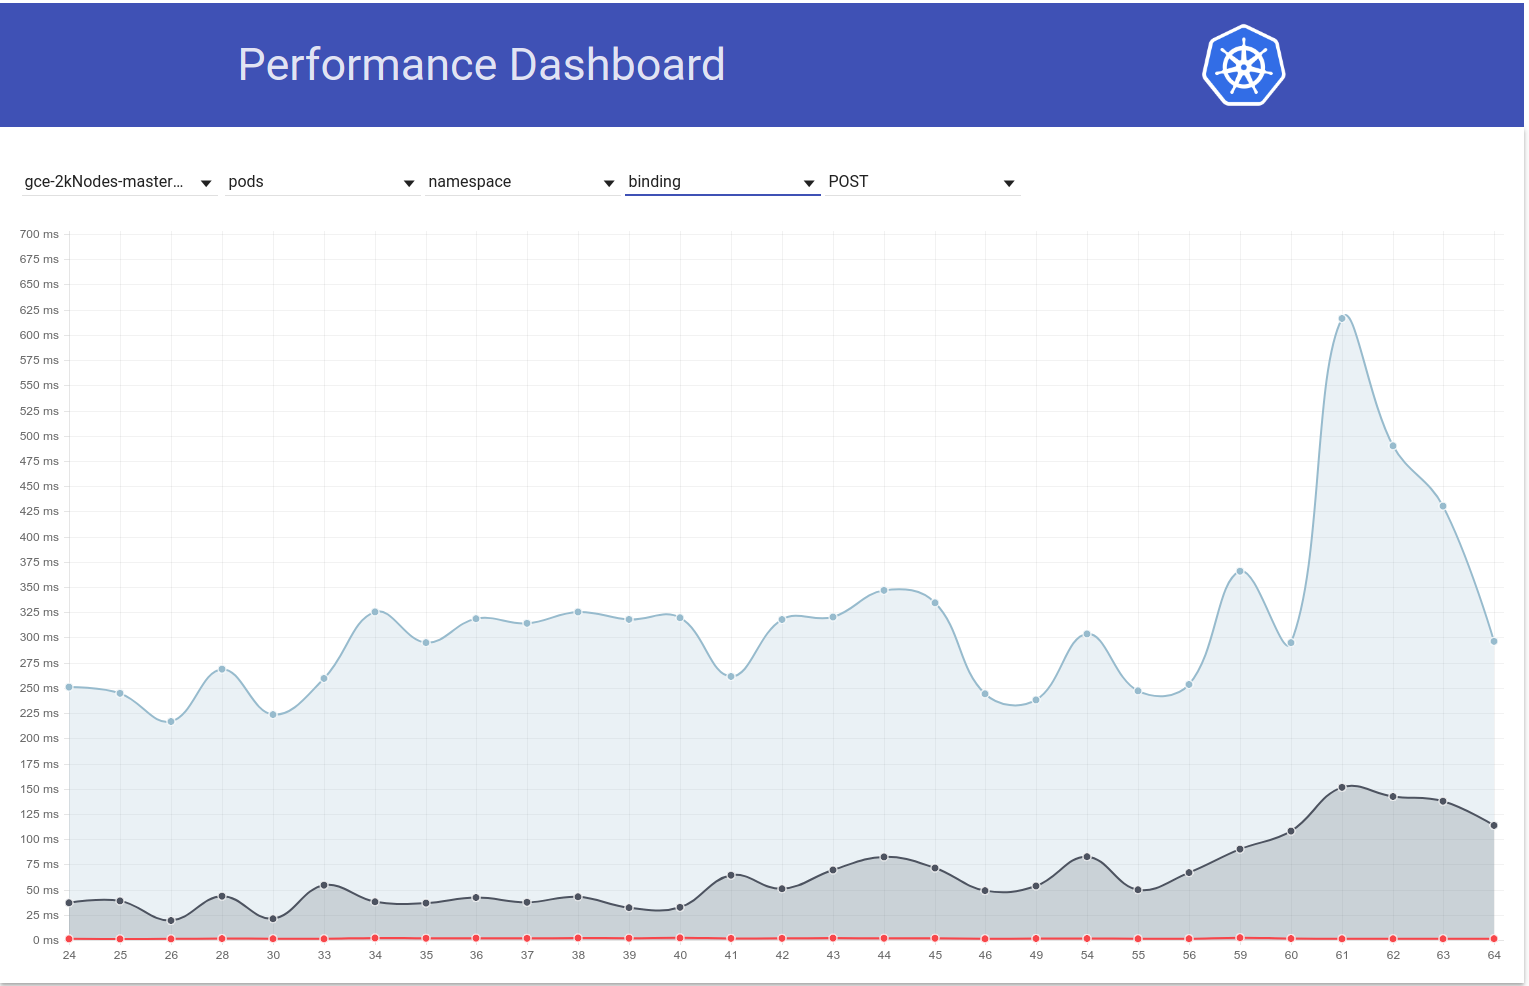
Task: Open the binding subresource dropdown
Action: click(721, 182)
